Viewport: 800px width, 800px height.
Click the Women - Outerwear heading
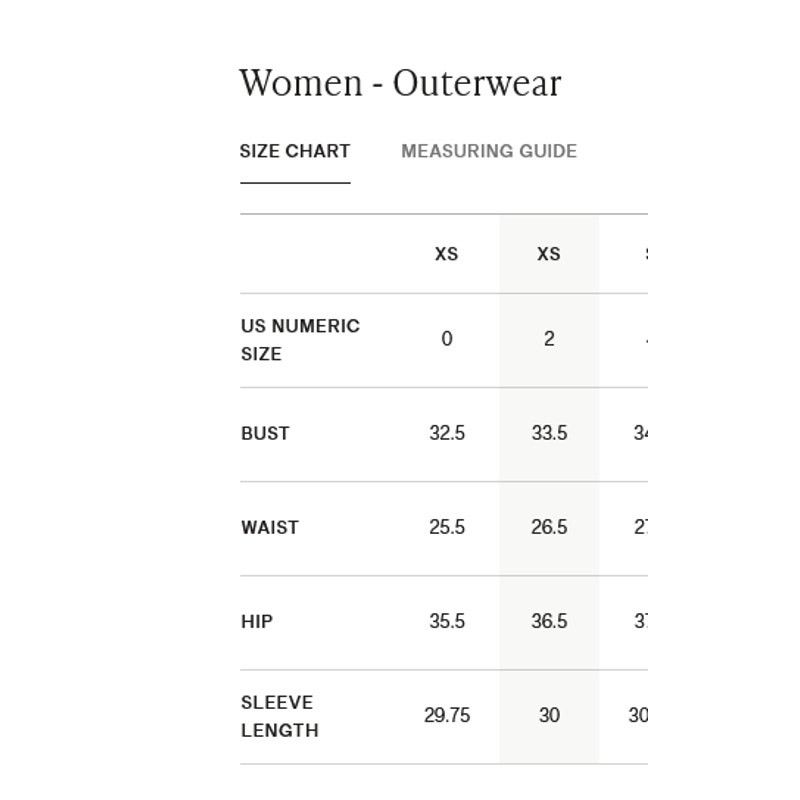[x=401, y=83]
